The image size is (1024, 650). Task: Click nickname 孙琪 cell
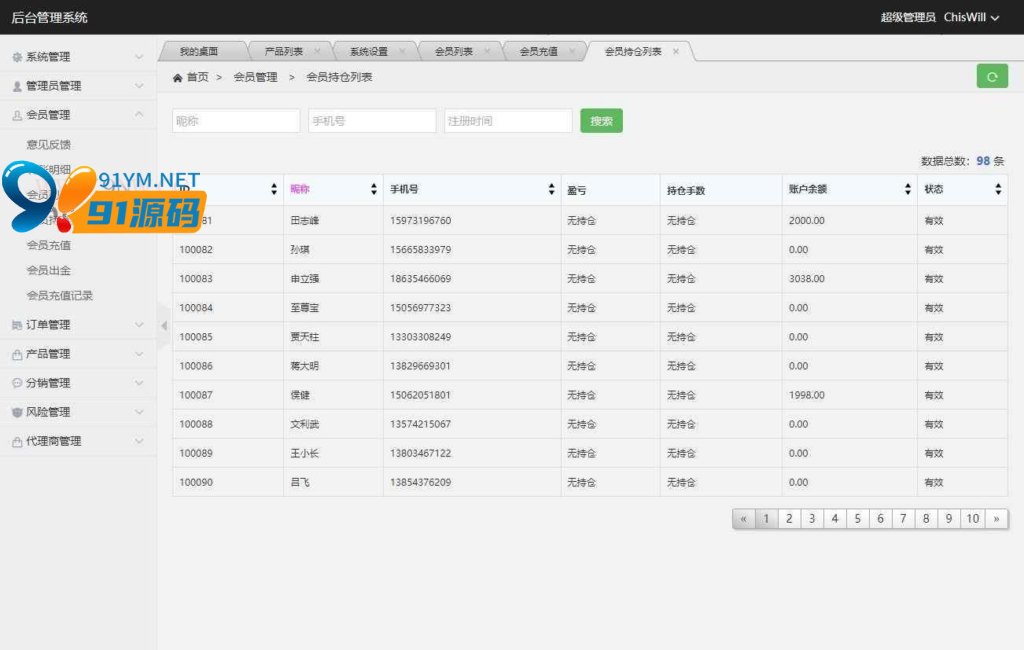coord(300,250)
